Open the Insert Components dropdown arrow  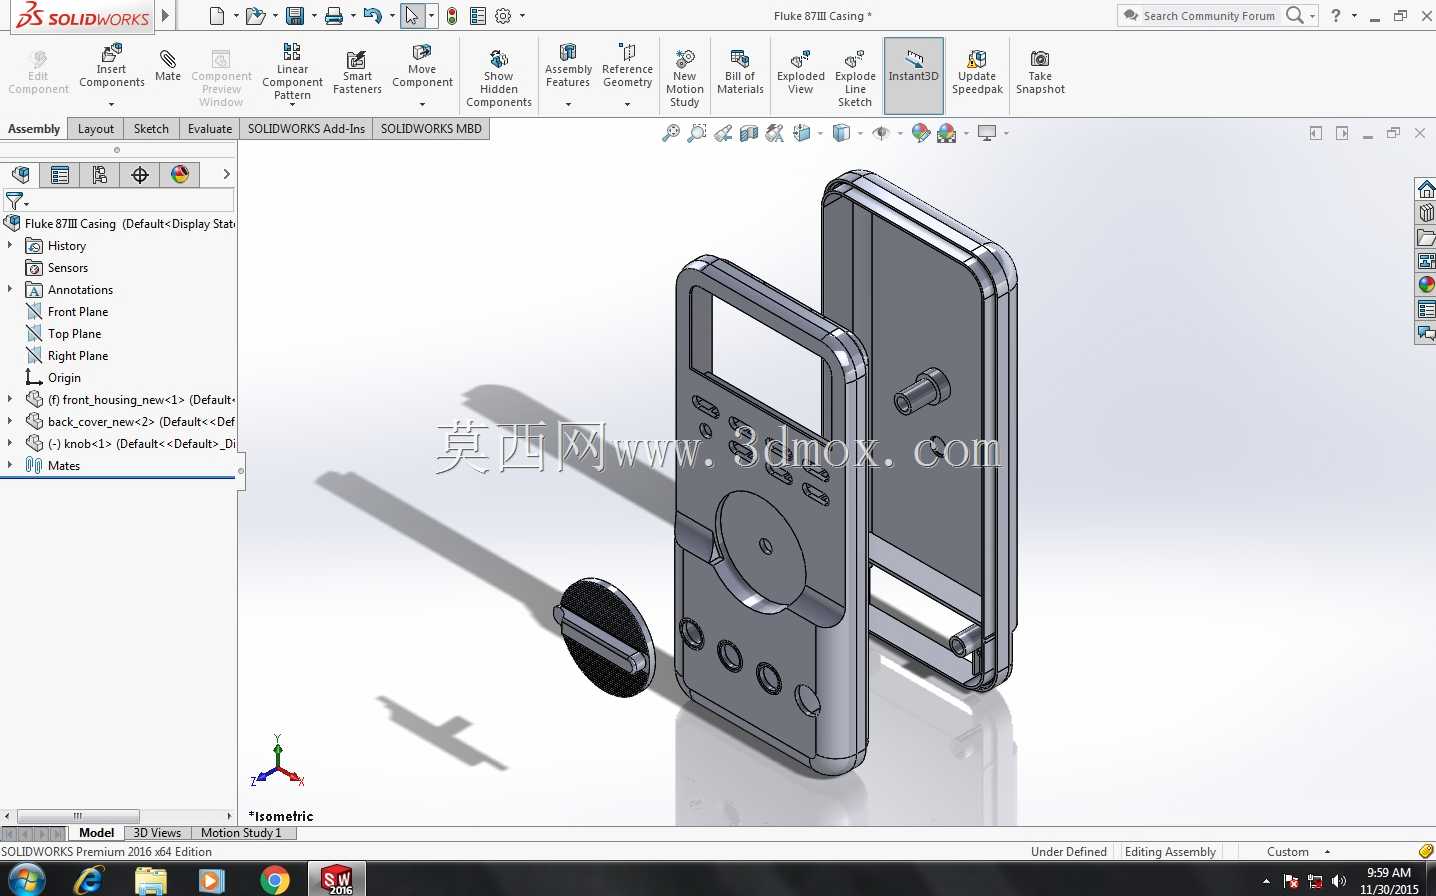point(112,104)
